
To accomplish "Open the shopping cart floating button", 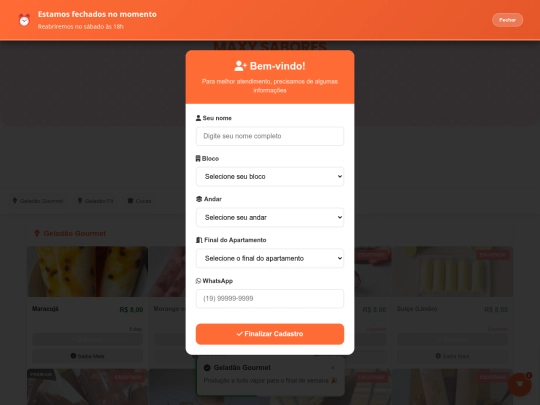I will click(520, 384).
